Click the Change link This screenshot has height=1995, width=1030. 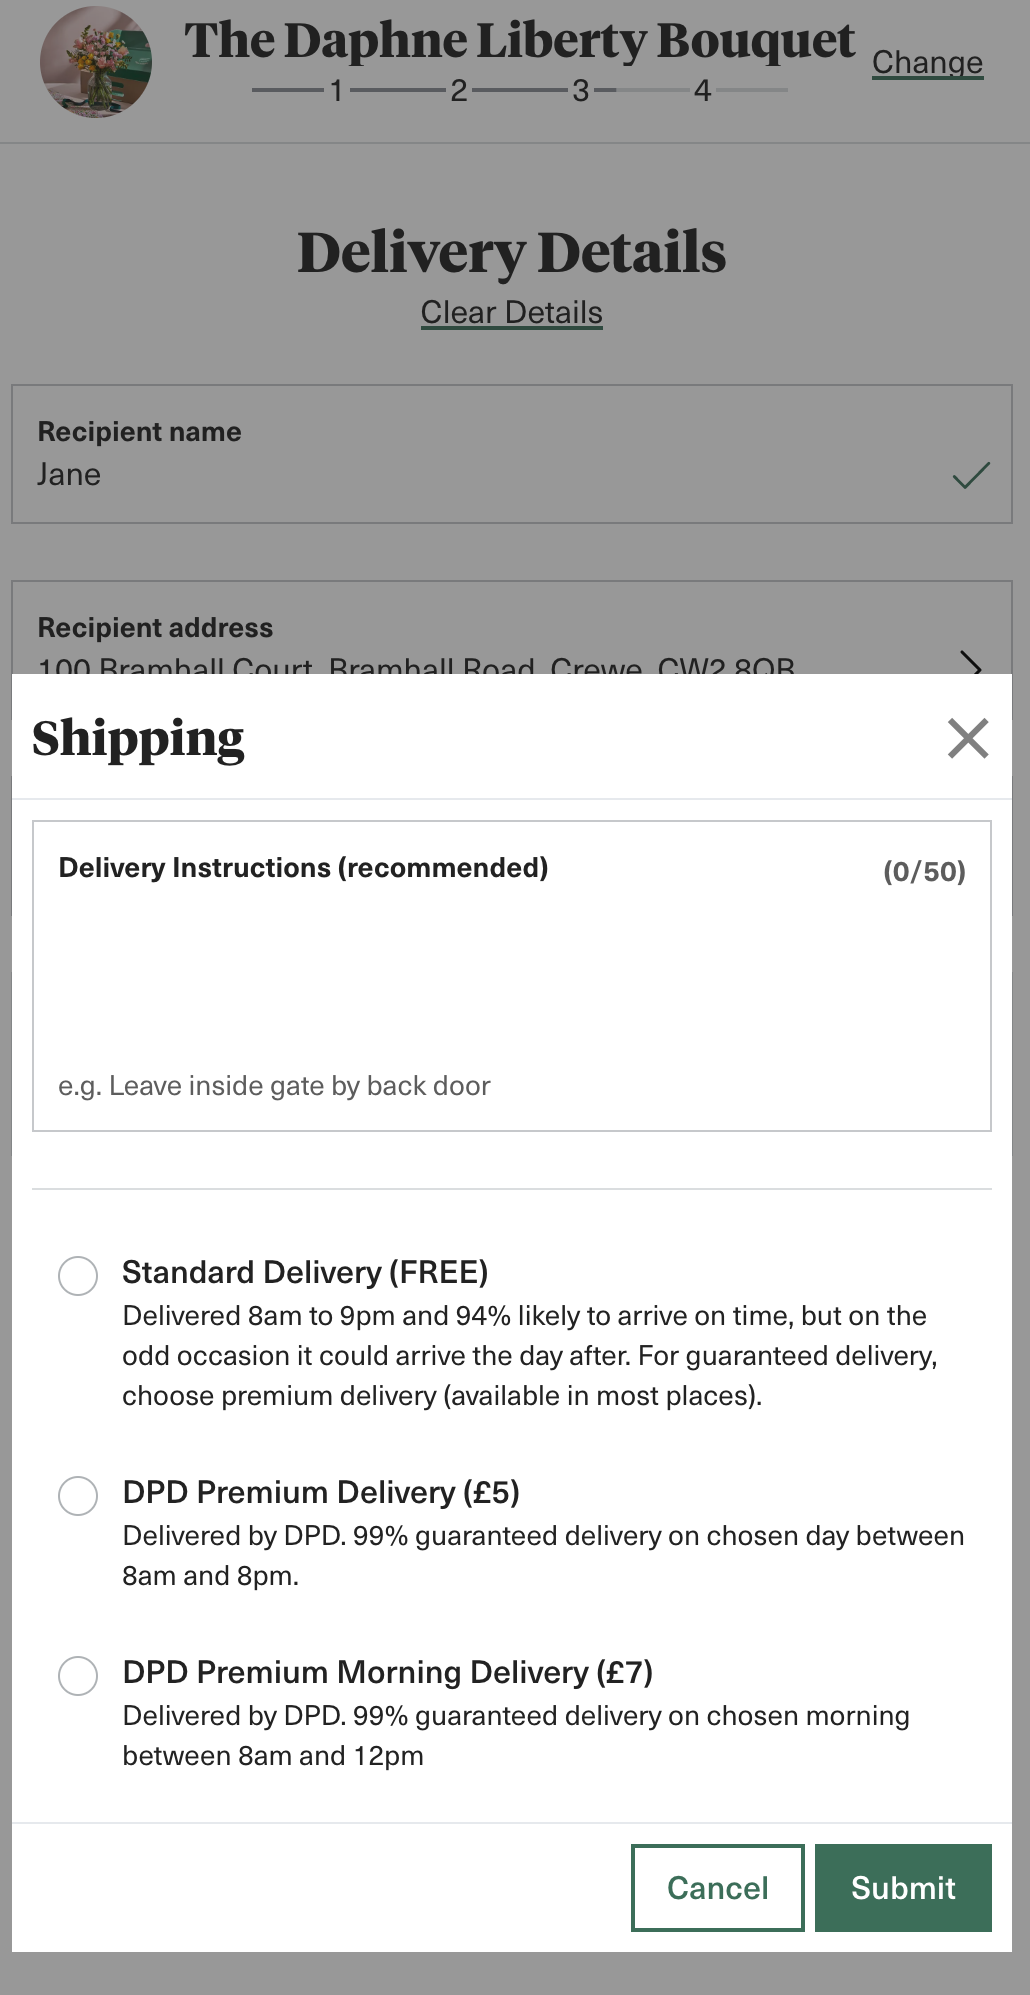(927, 61)
